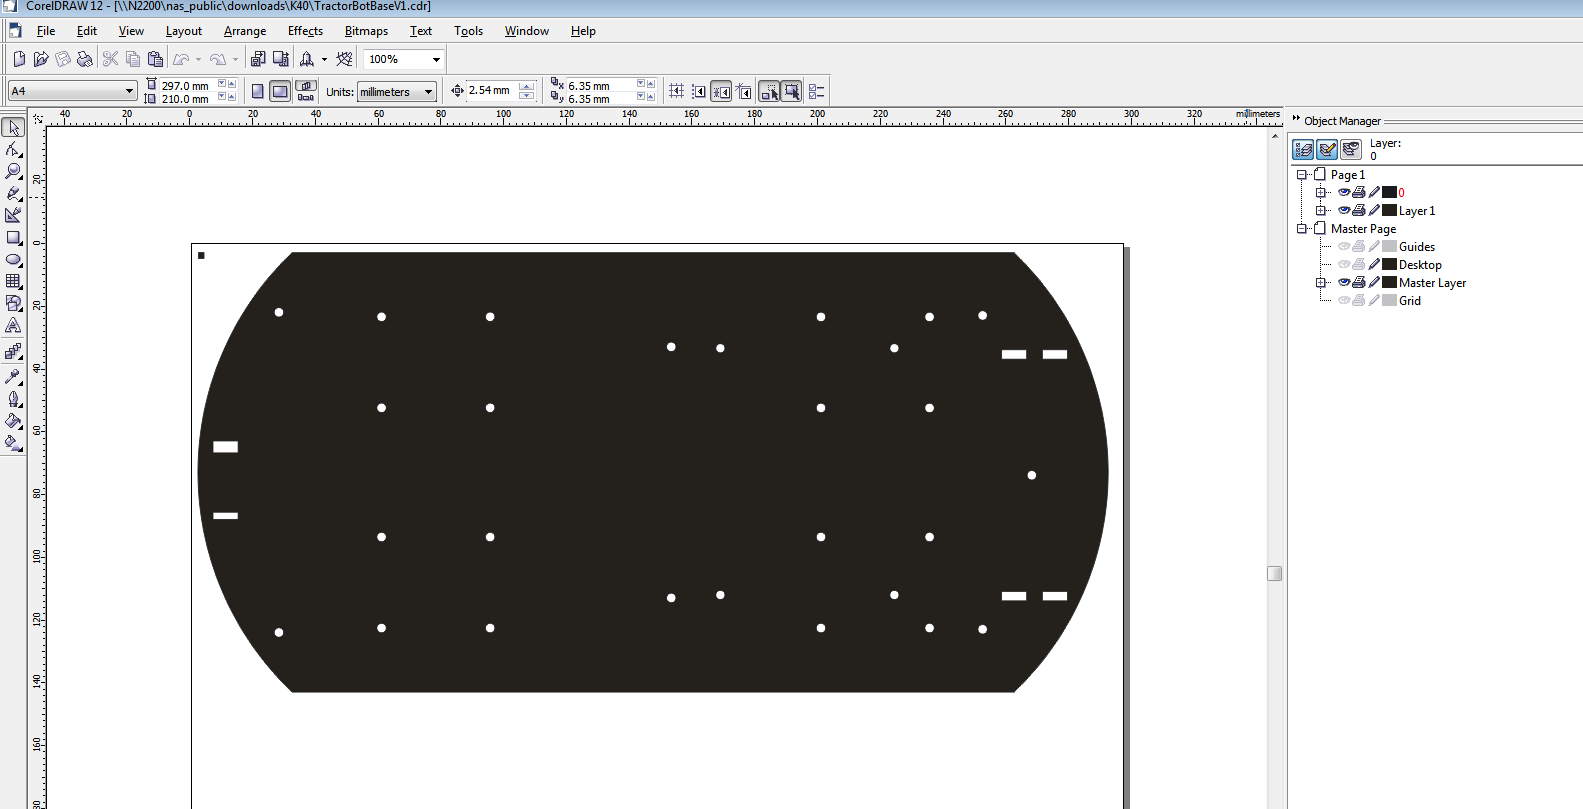The width and height of the screenshot is (1583, 809).
Task: Pick the Eyedropper tool
Action: coord(13,377)
